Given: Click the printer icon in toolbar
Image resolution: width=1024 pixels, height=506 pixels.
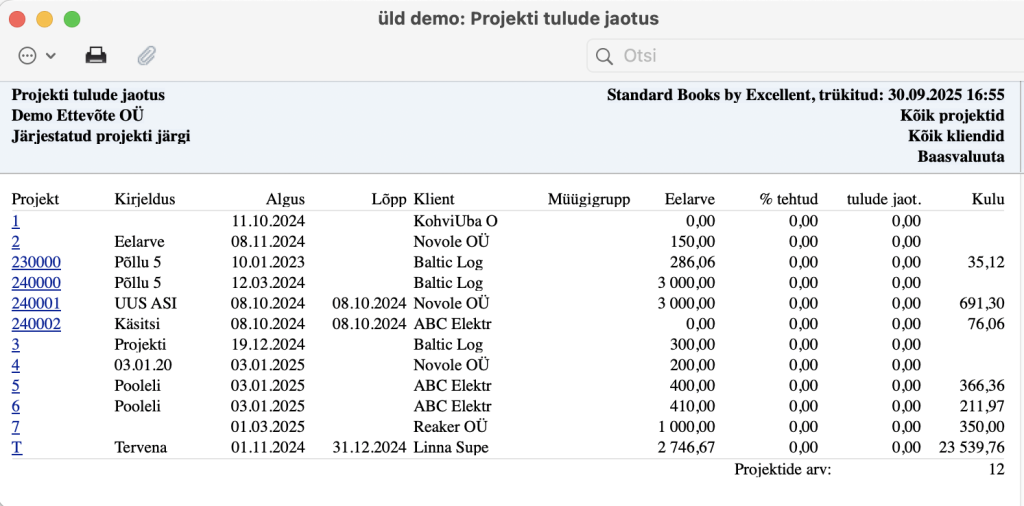Looking at the screenshot, I should [96, 55].
